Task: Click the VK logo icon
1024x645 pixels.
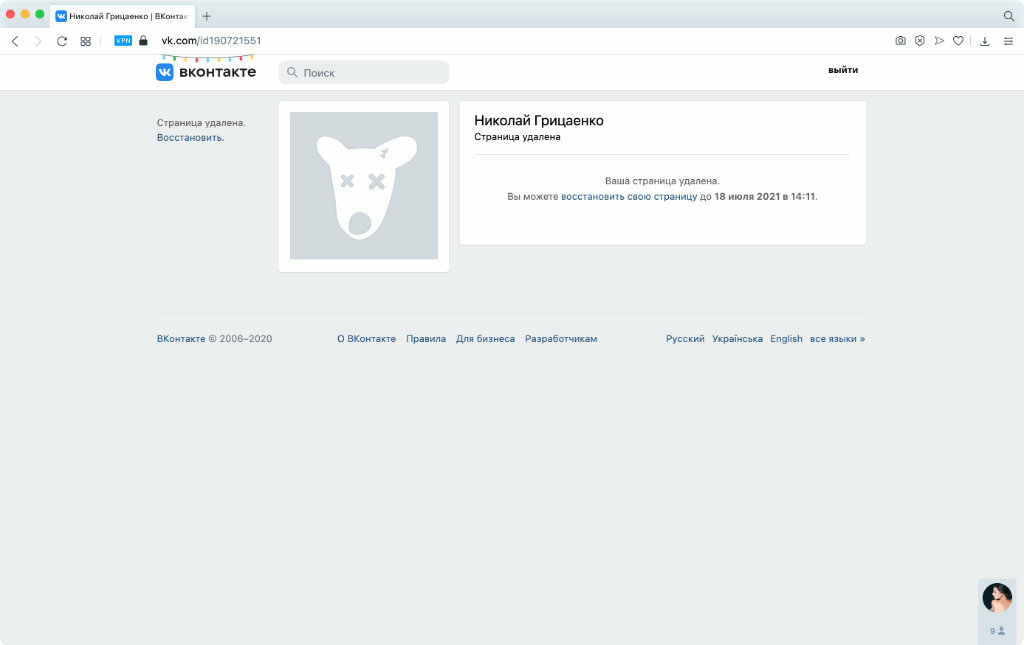Action: click(165, 72)
